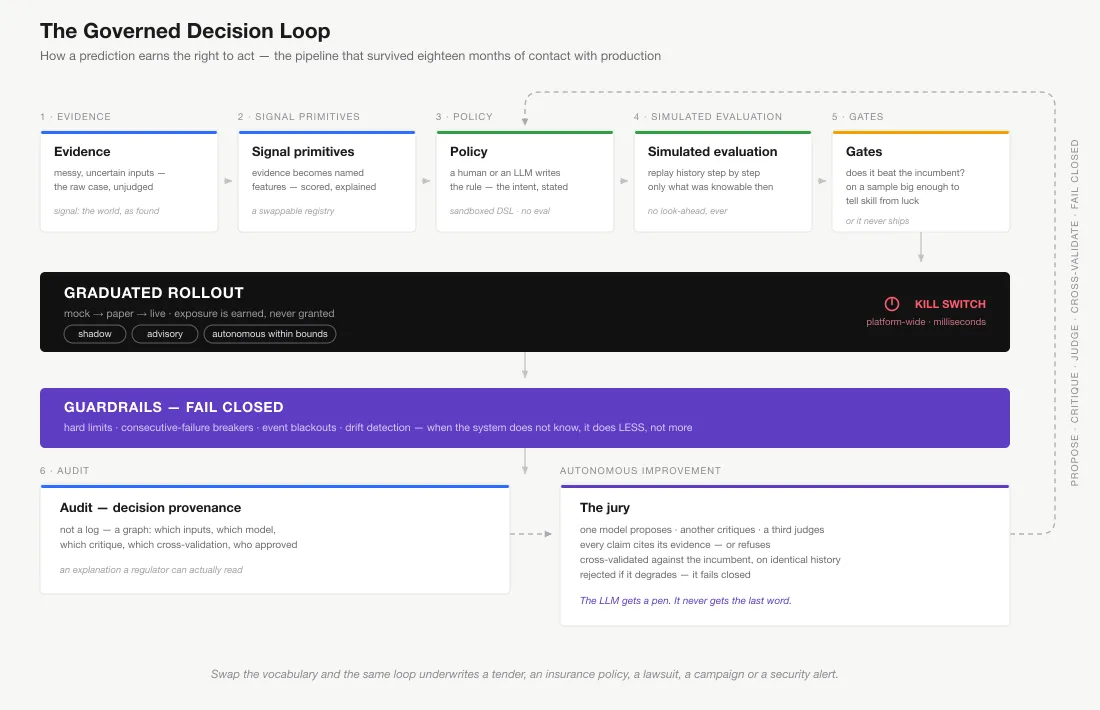
Task: Click 'one model proposes · another critiques' line
Action: click(x=702, y=530)
